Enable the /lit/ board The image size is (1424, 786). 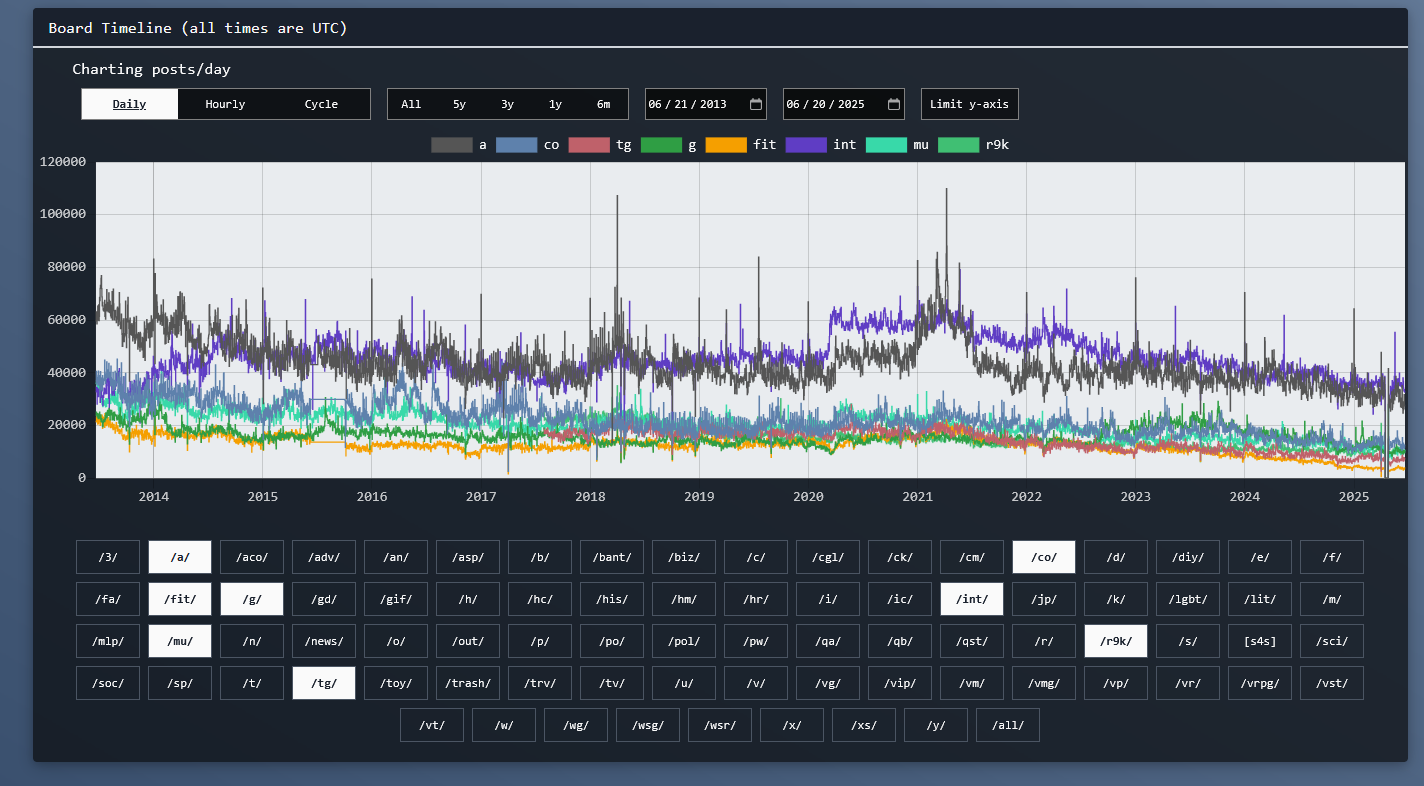click(1260, 599)
